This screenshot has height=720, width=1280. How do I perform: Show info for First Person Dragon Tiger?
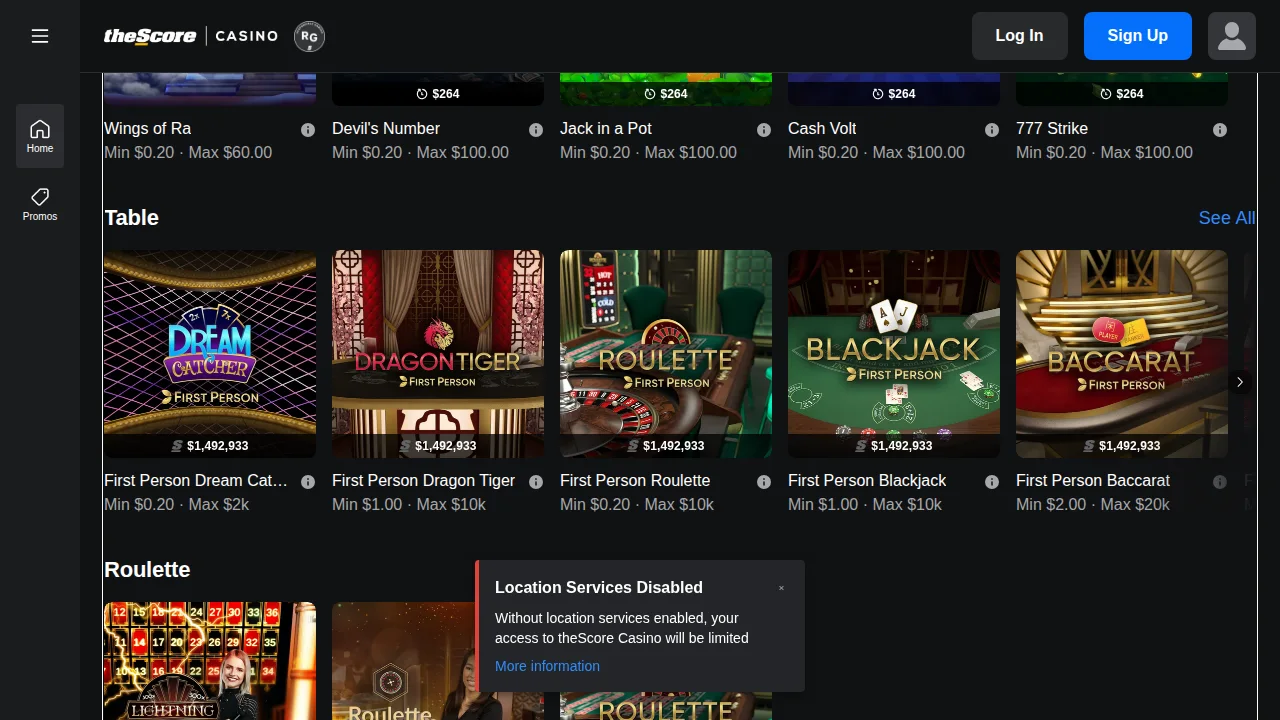click(536, 482)
